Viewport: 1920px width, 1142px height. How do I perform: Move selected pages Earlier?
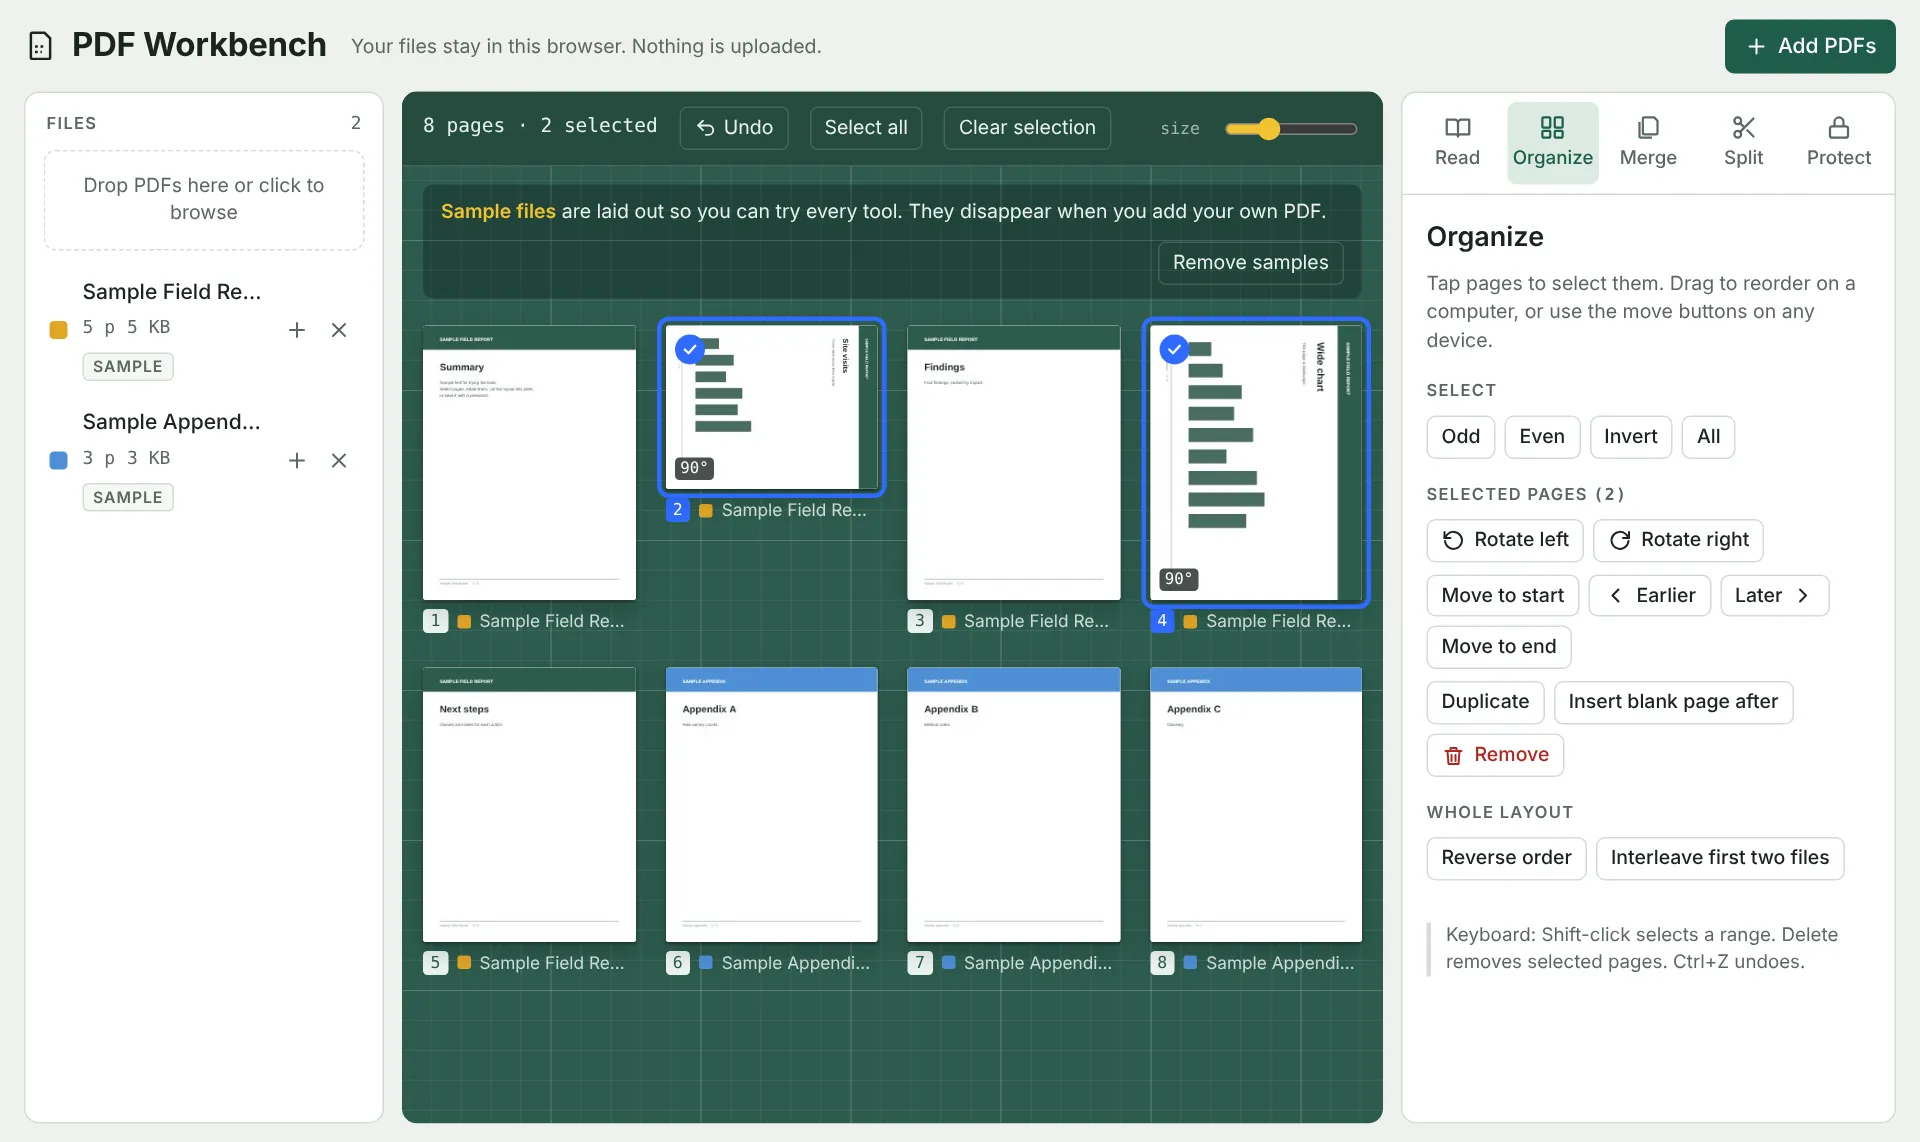(x=1650, y=596)
